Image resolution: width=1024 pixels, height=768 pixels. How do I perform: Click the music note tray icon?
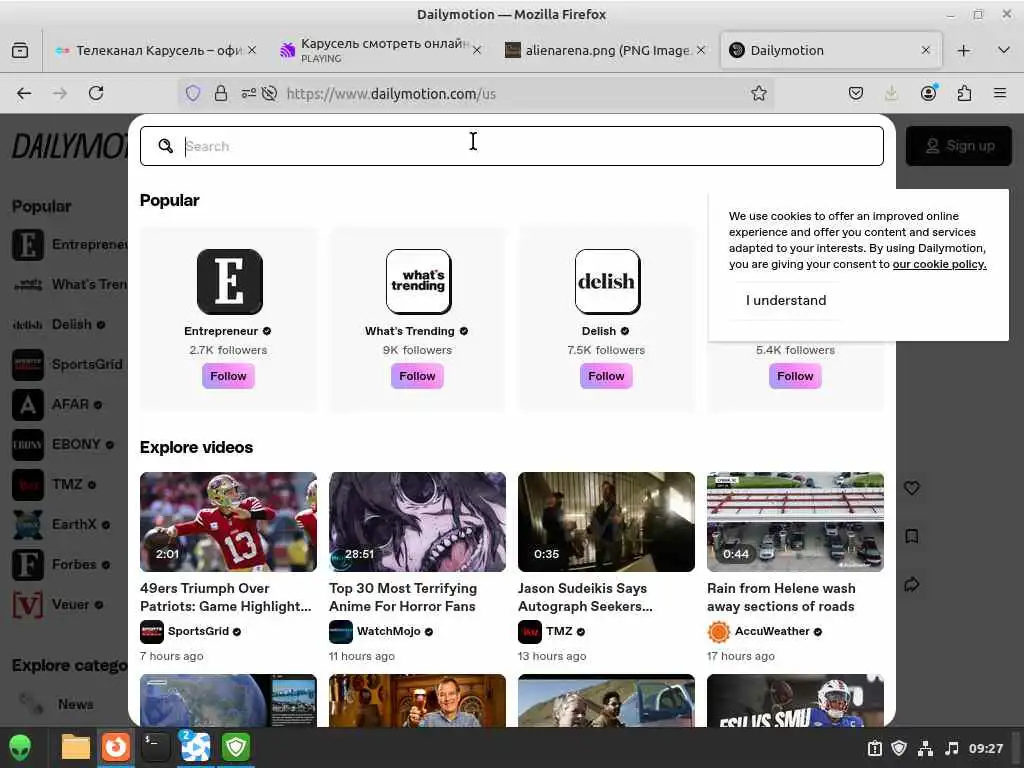click(x=952, y=748)
